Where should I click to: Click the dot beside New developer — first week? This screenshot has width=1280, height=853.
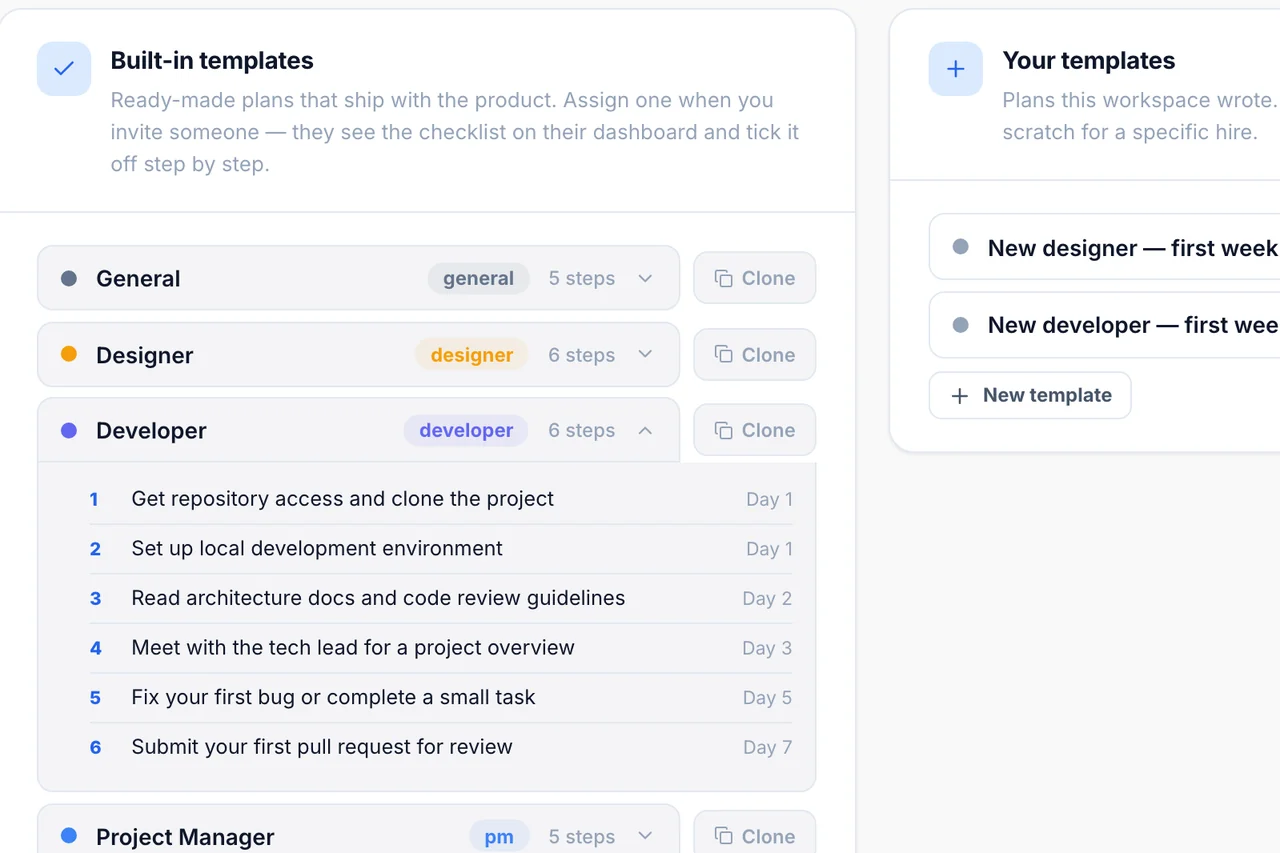[961, 324]
